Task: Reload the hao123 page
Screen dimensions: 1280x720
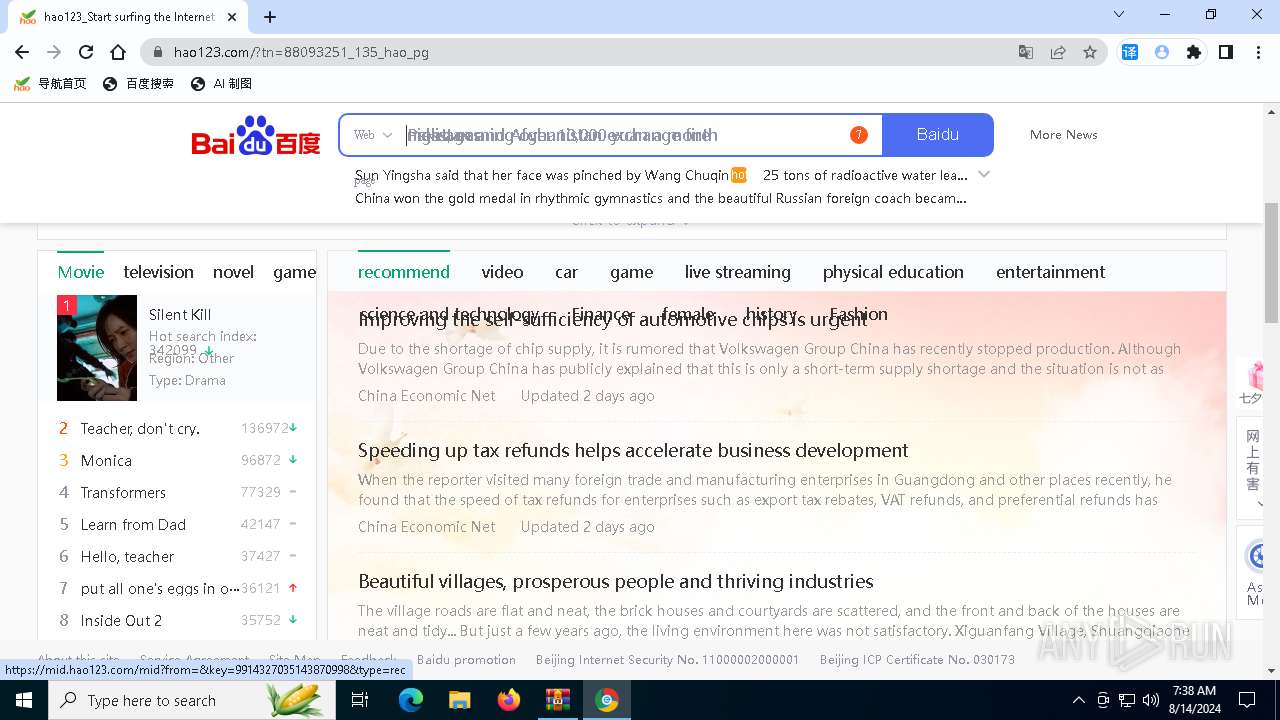Action: tap(86, 52)
